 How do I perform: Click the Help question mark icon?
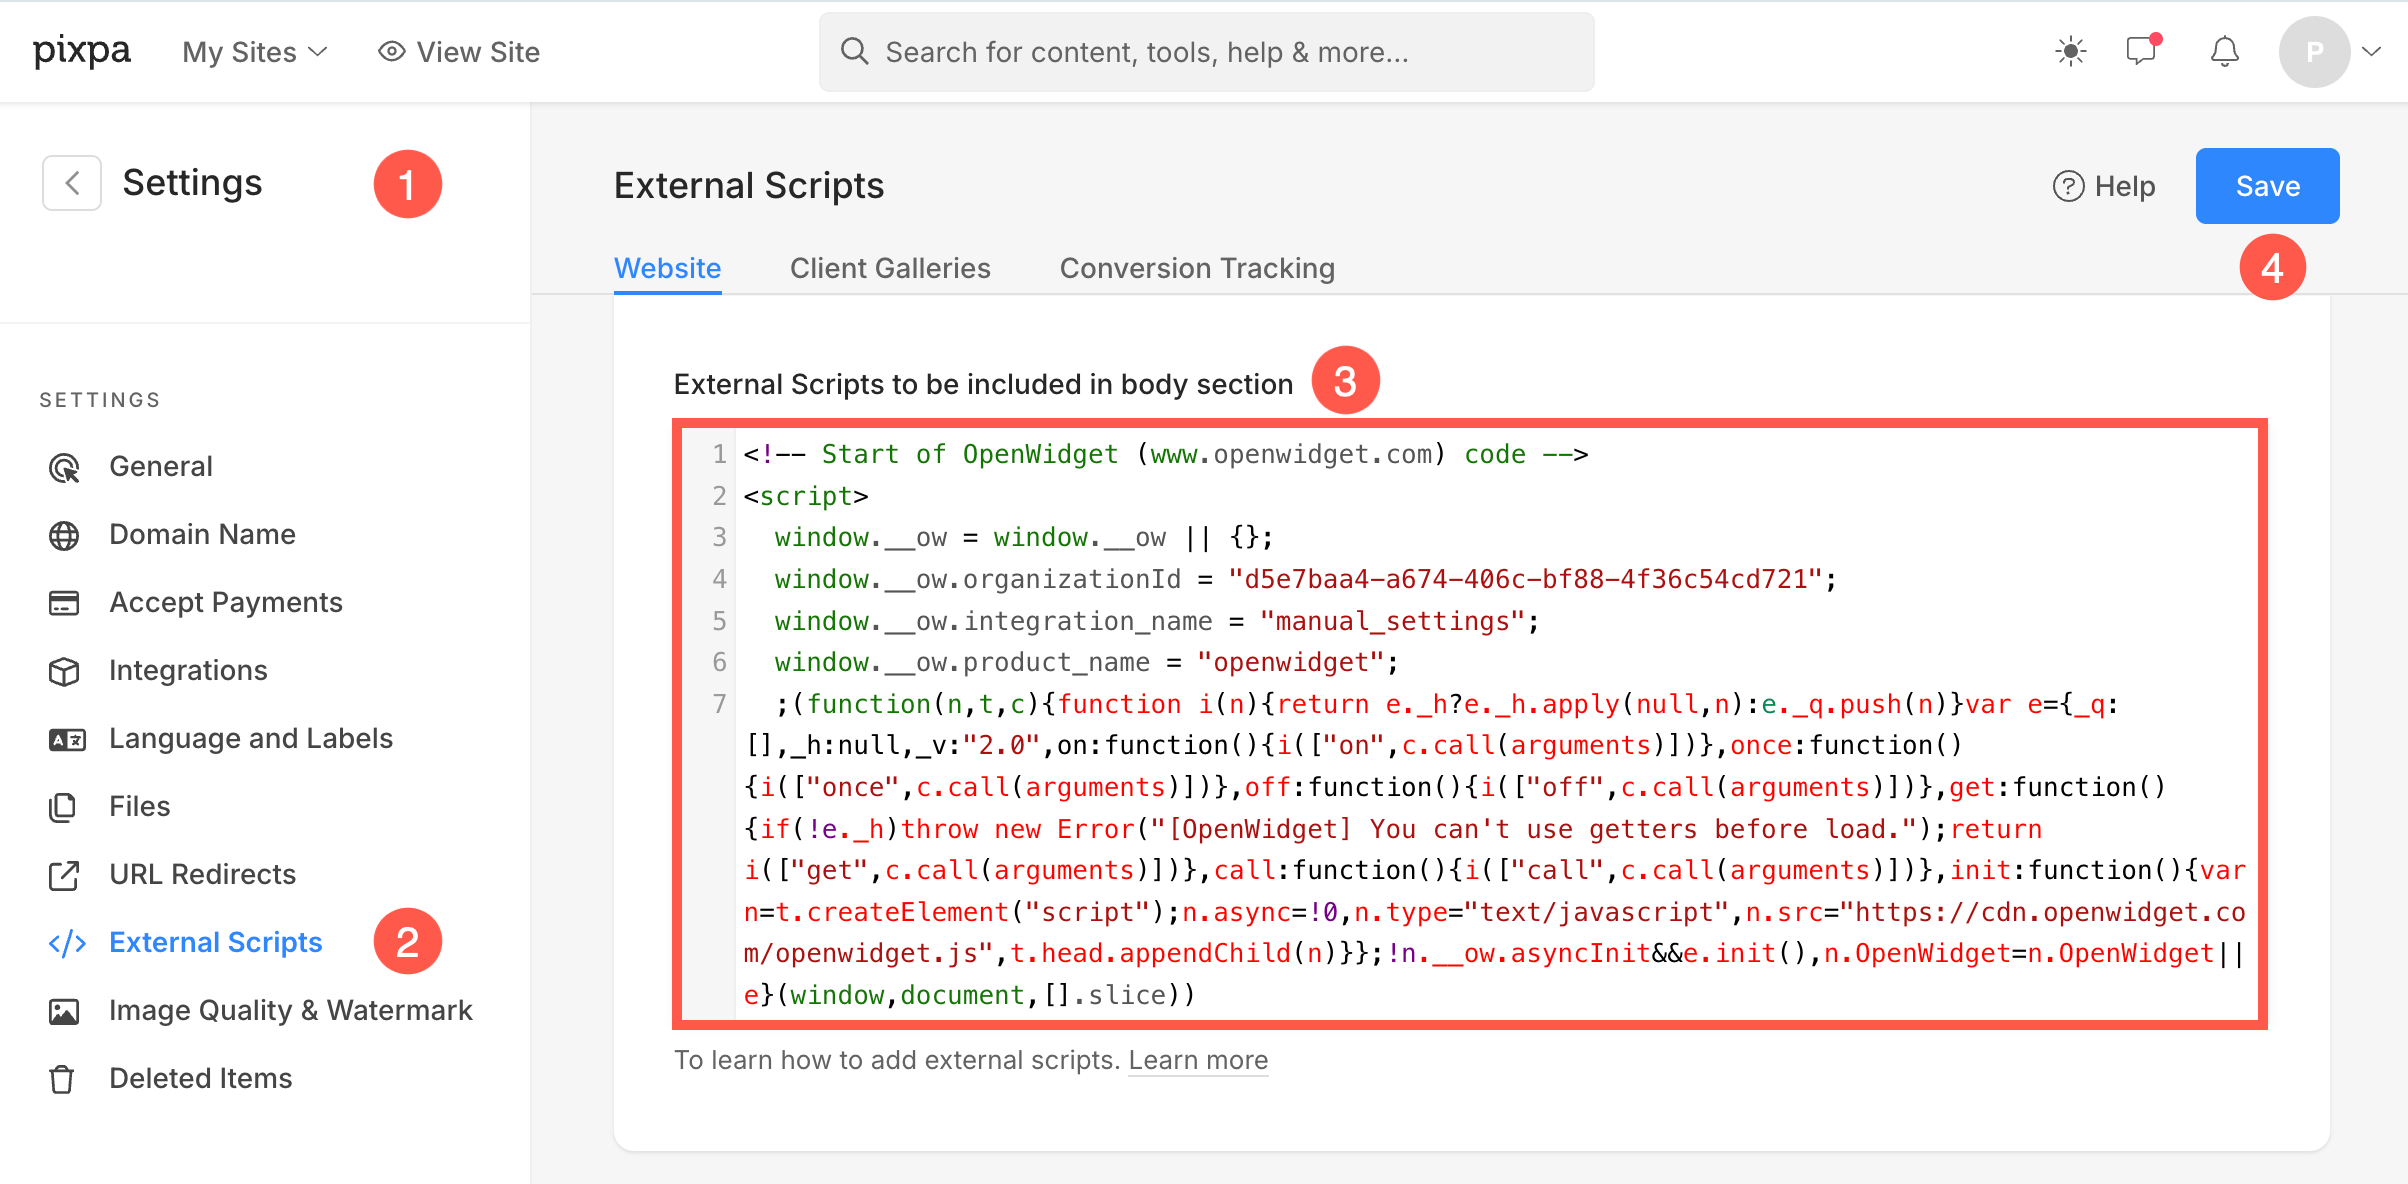pyautogui.click(x=2068, y=186)
